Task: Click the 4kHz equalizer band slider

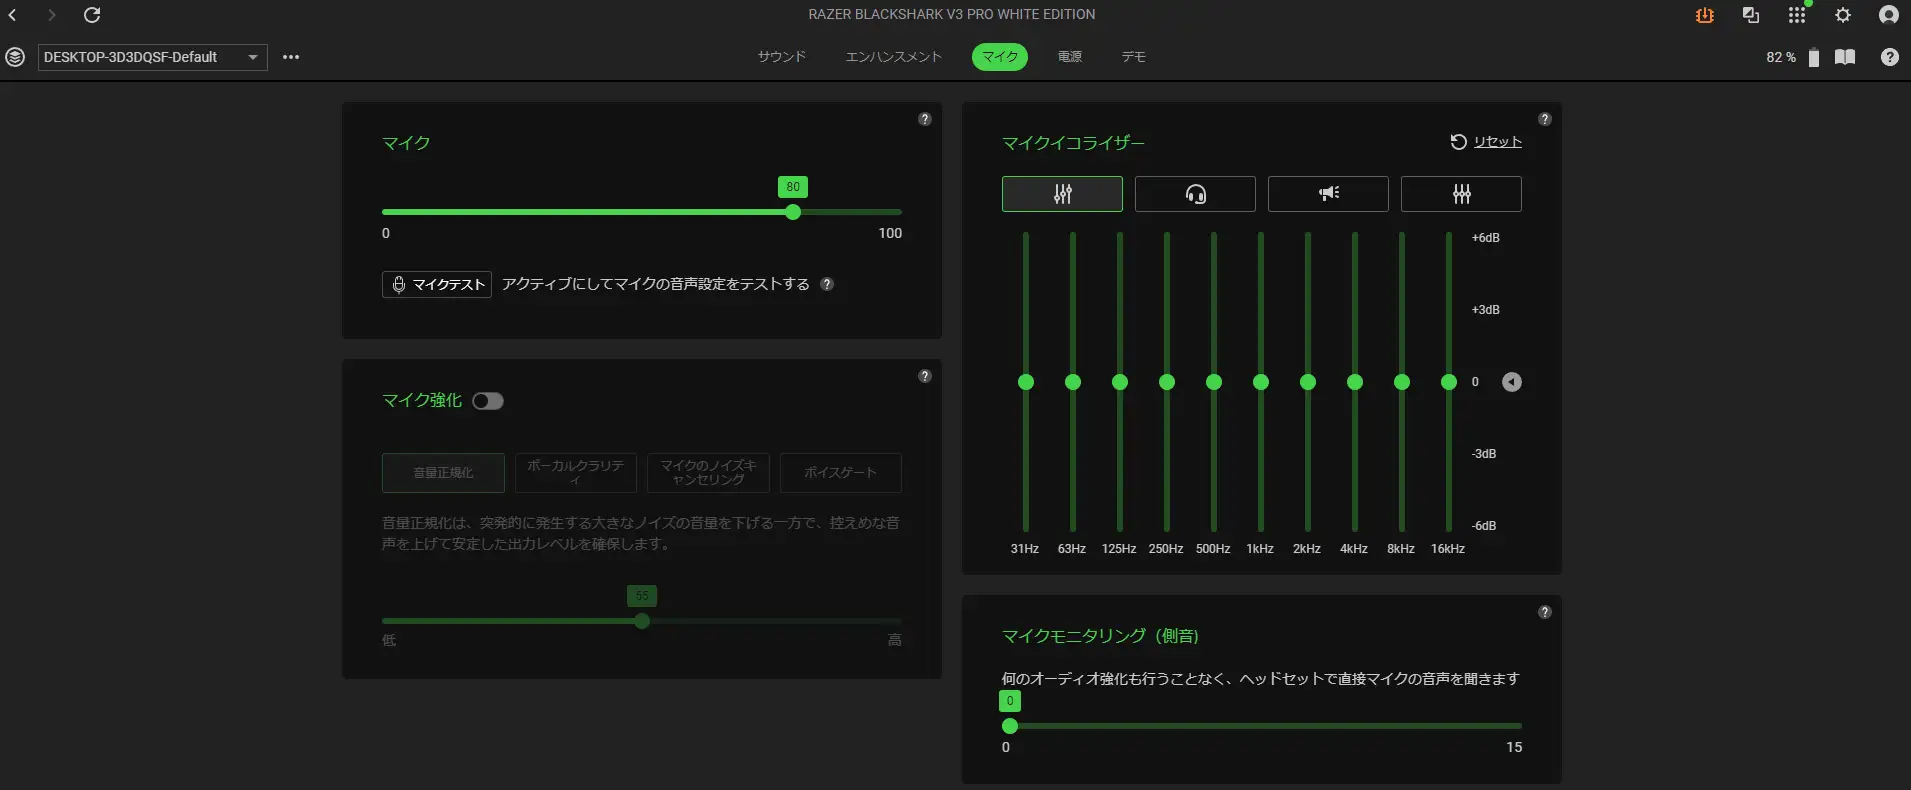Action: (x=1355, y=382)
